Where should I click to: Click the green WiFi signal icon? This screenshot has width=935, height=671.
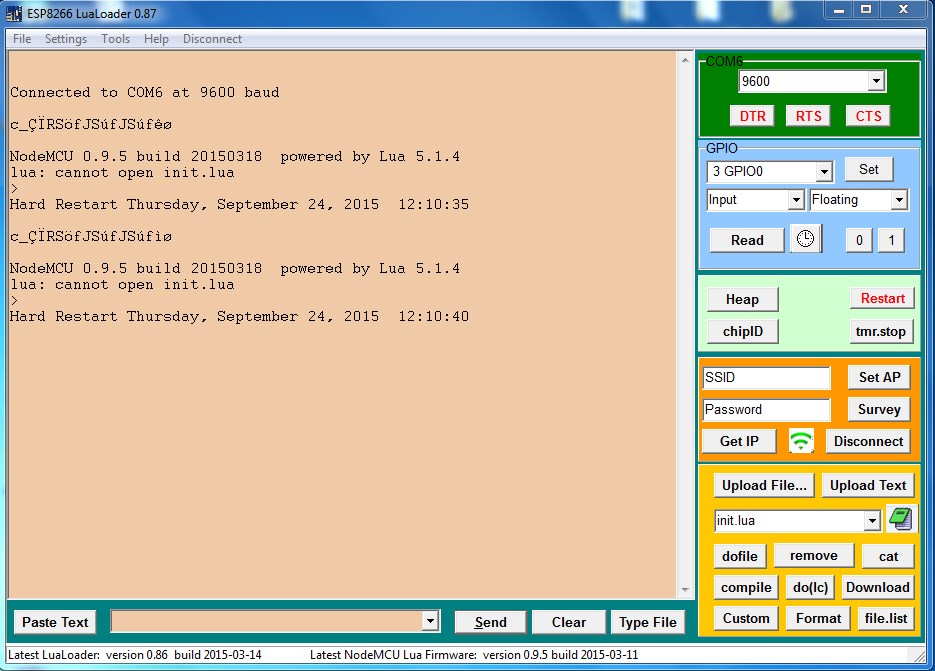tap(801, 441)
